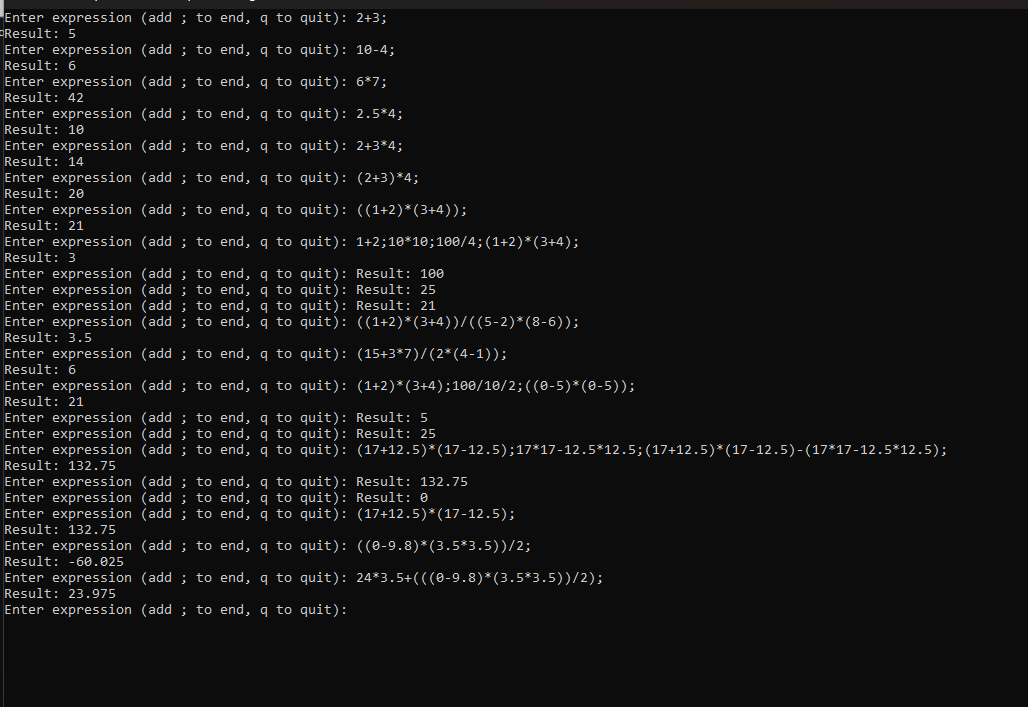1028x707 pixels.
Task: Select the Result: 23.975 output line
Action: (x=60, y=594)
